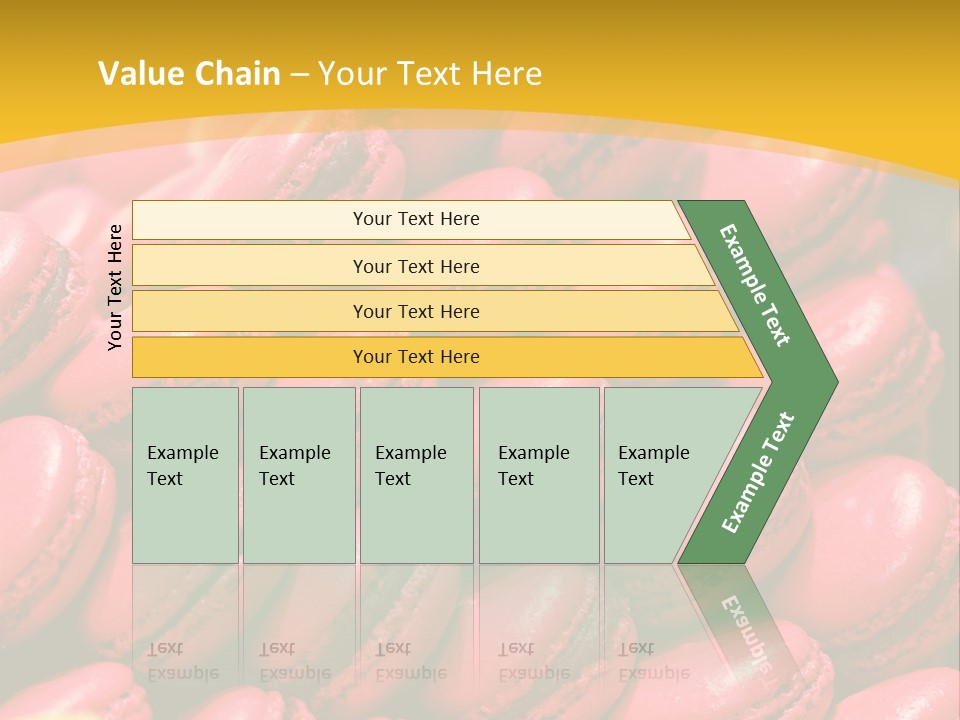
Task: Click the second 'Your Text Here' bar from top
Action: [x=415, y=266]
